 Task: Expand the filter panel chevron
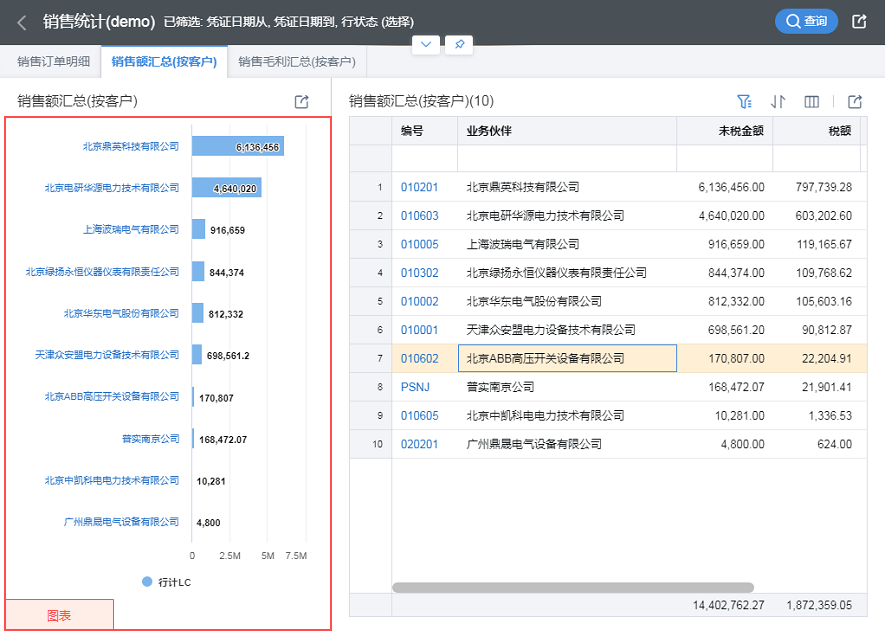pos(426,45)
